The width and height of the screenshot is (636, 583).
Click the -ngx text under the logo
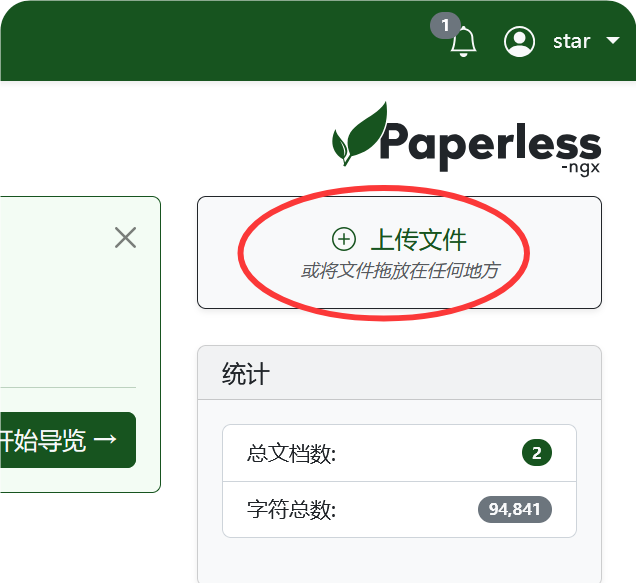point(580,168)
